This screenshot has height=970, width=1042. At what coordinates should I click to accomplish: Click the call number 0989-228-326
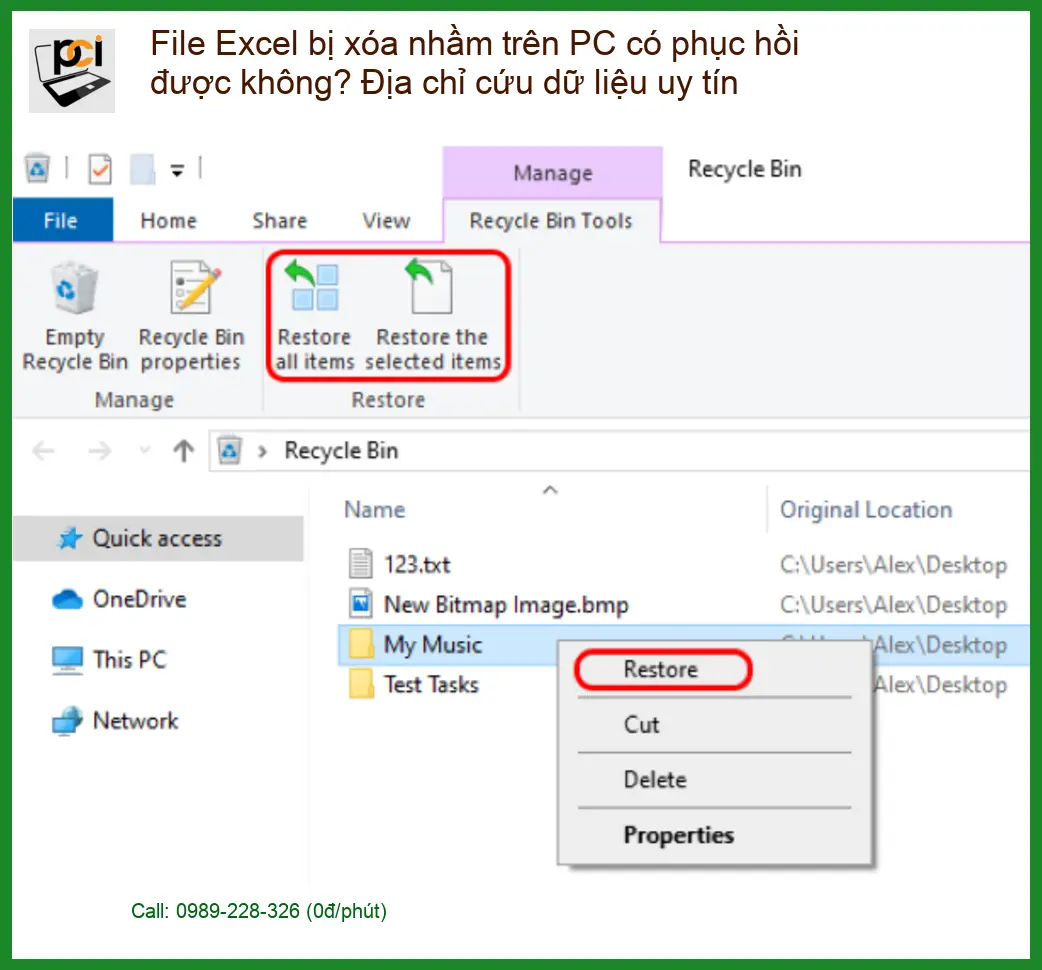pos(237,910)
